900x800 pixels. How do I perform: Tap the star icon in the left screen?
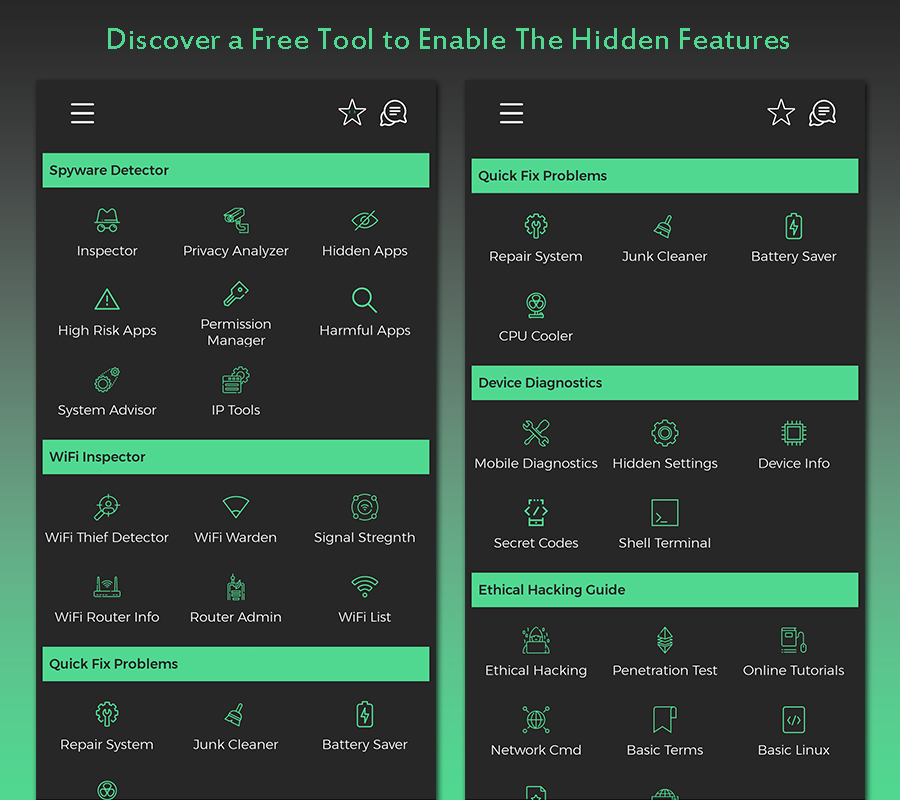tap(352, 112)
